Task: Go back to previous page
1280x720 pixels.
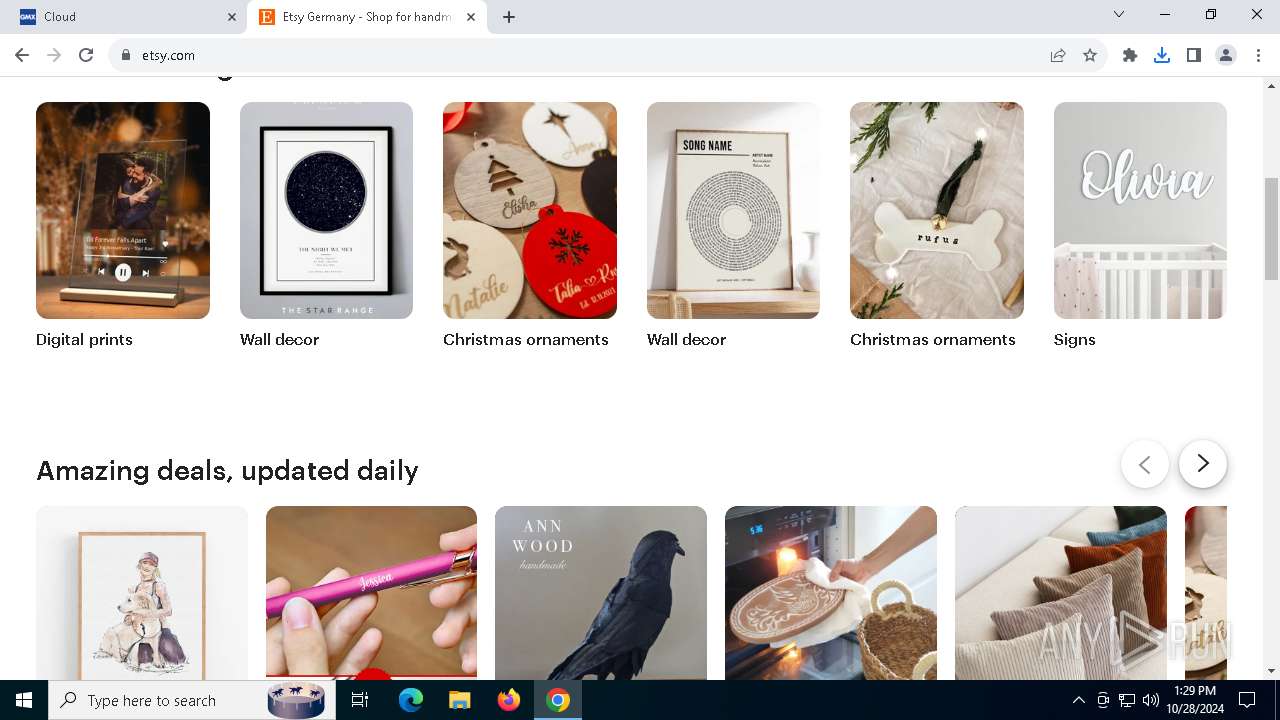Action: 22,55
